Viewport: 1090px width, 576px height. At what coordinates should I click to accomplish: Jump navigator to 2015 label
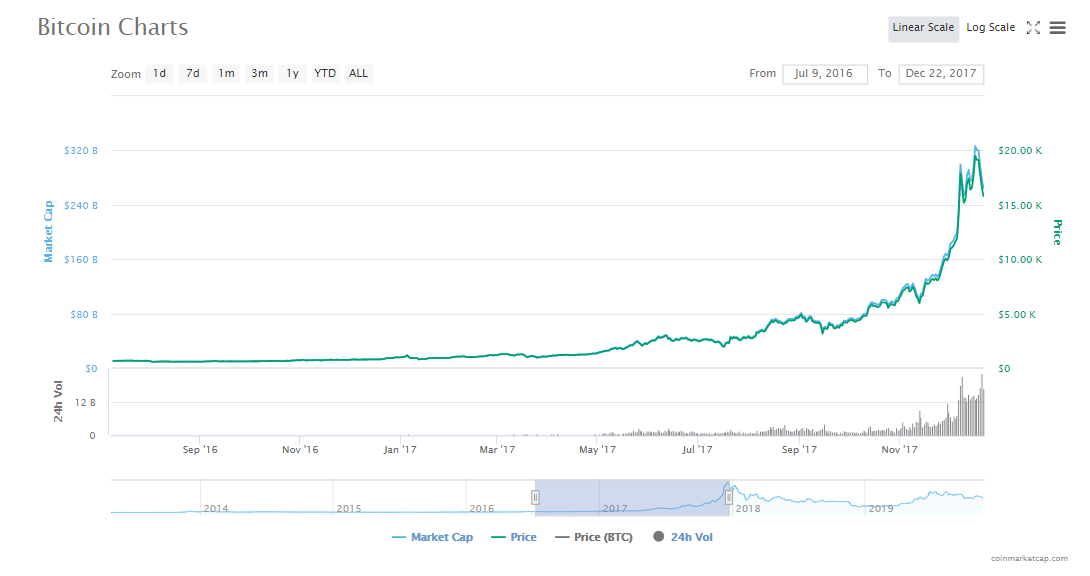click(348, 509)
